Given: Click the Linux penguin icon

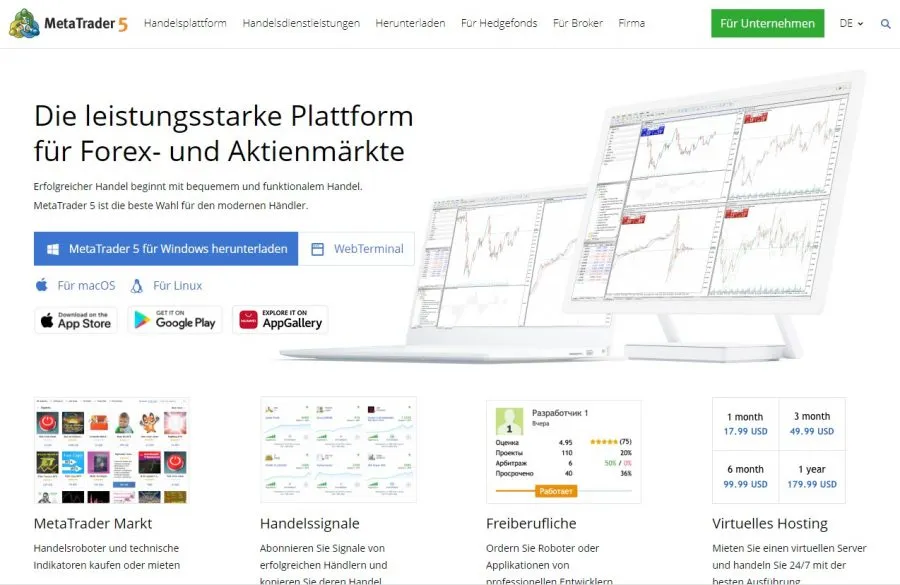Looking at the screenshot, I should (x=136, y=285).
